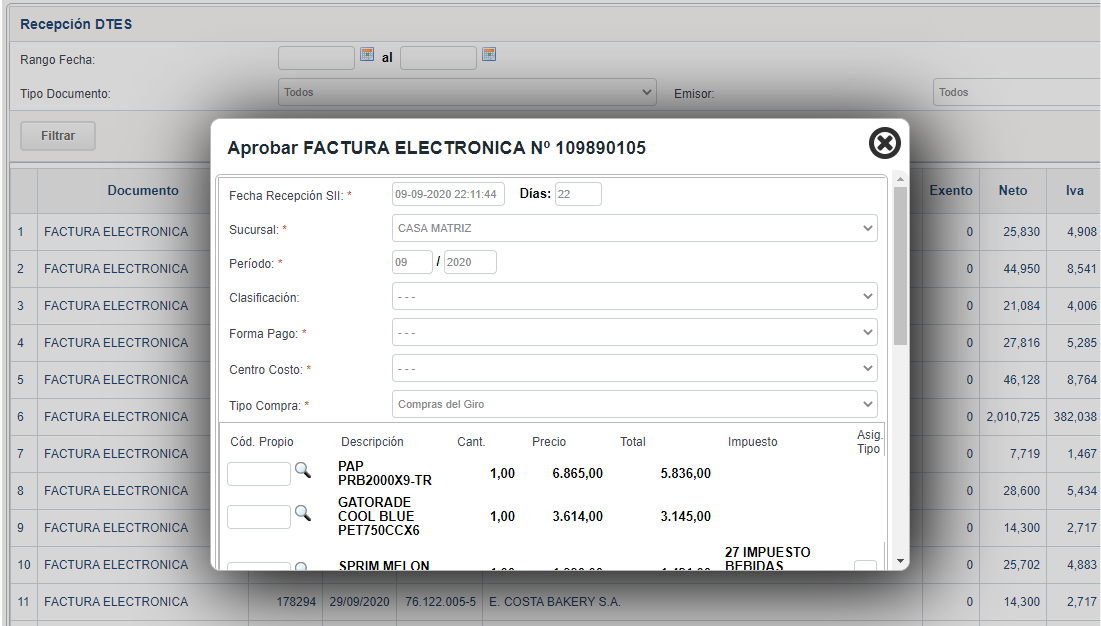
Task: Click the Cód. Propio field for PAP item
Action: pos(258,473)
